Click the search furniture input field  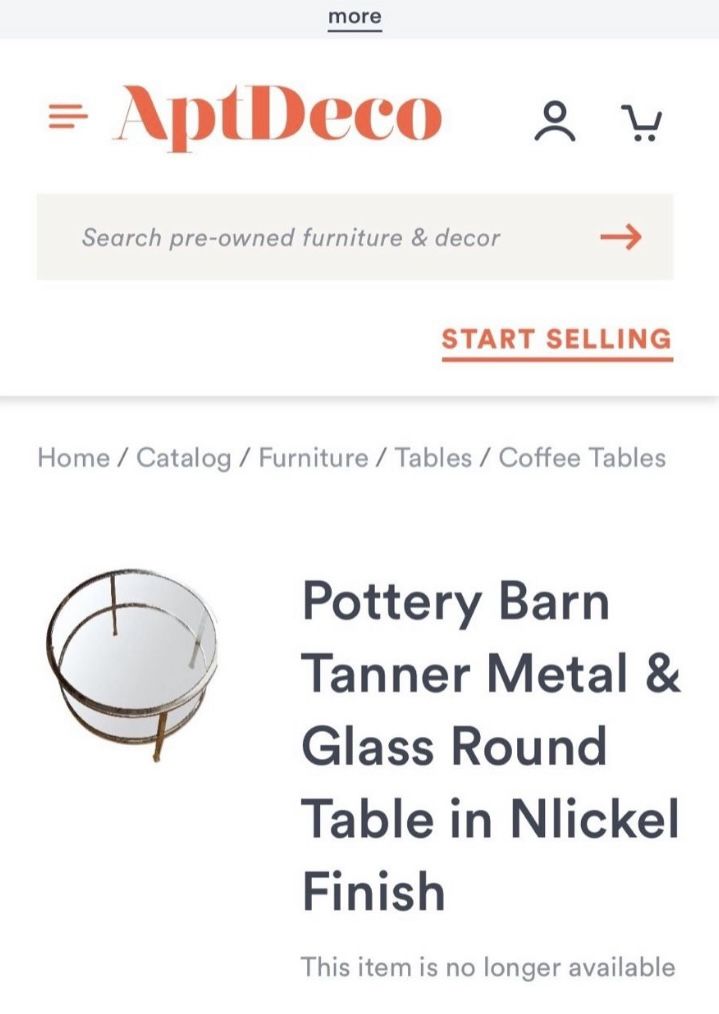point(290,237)
